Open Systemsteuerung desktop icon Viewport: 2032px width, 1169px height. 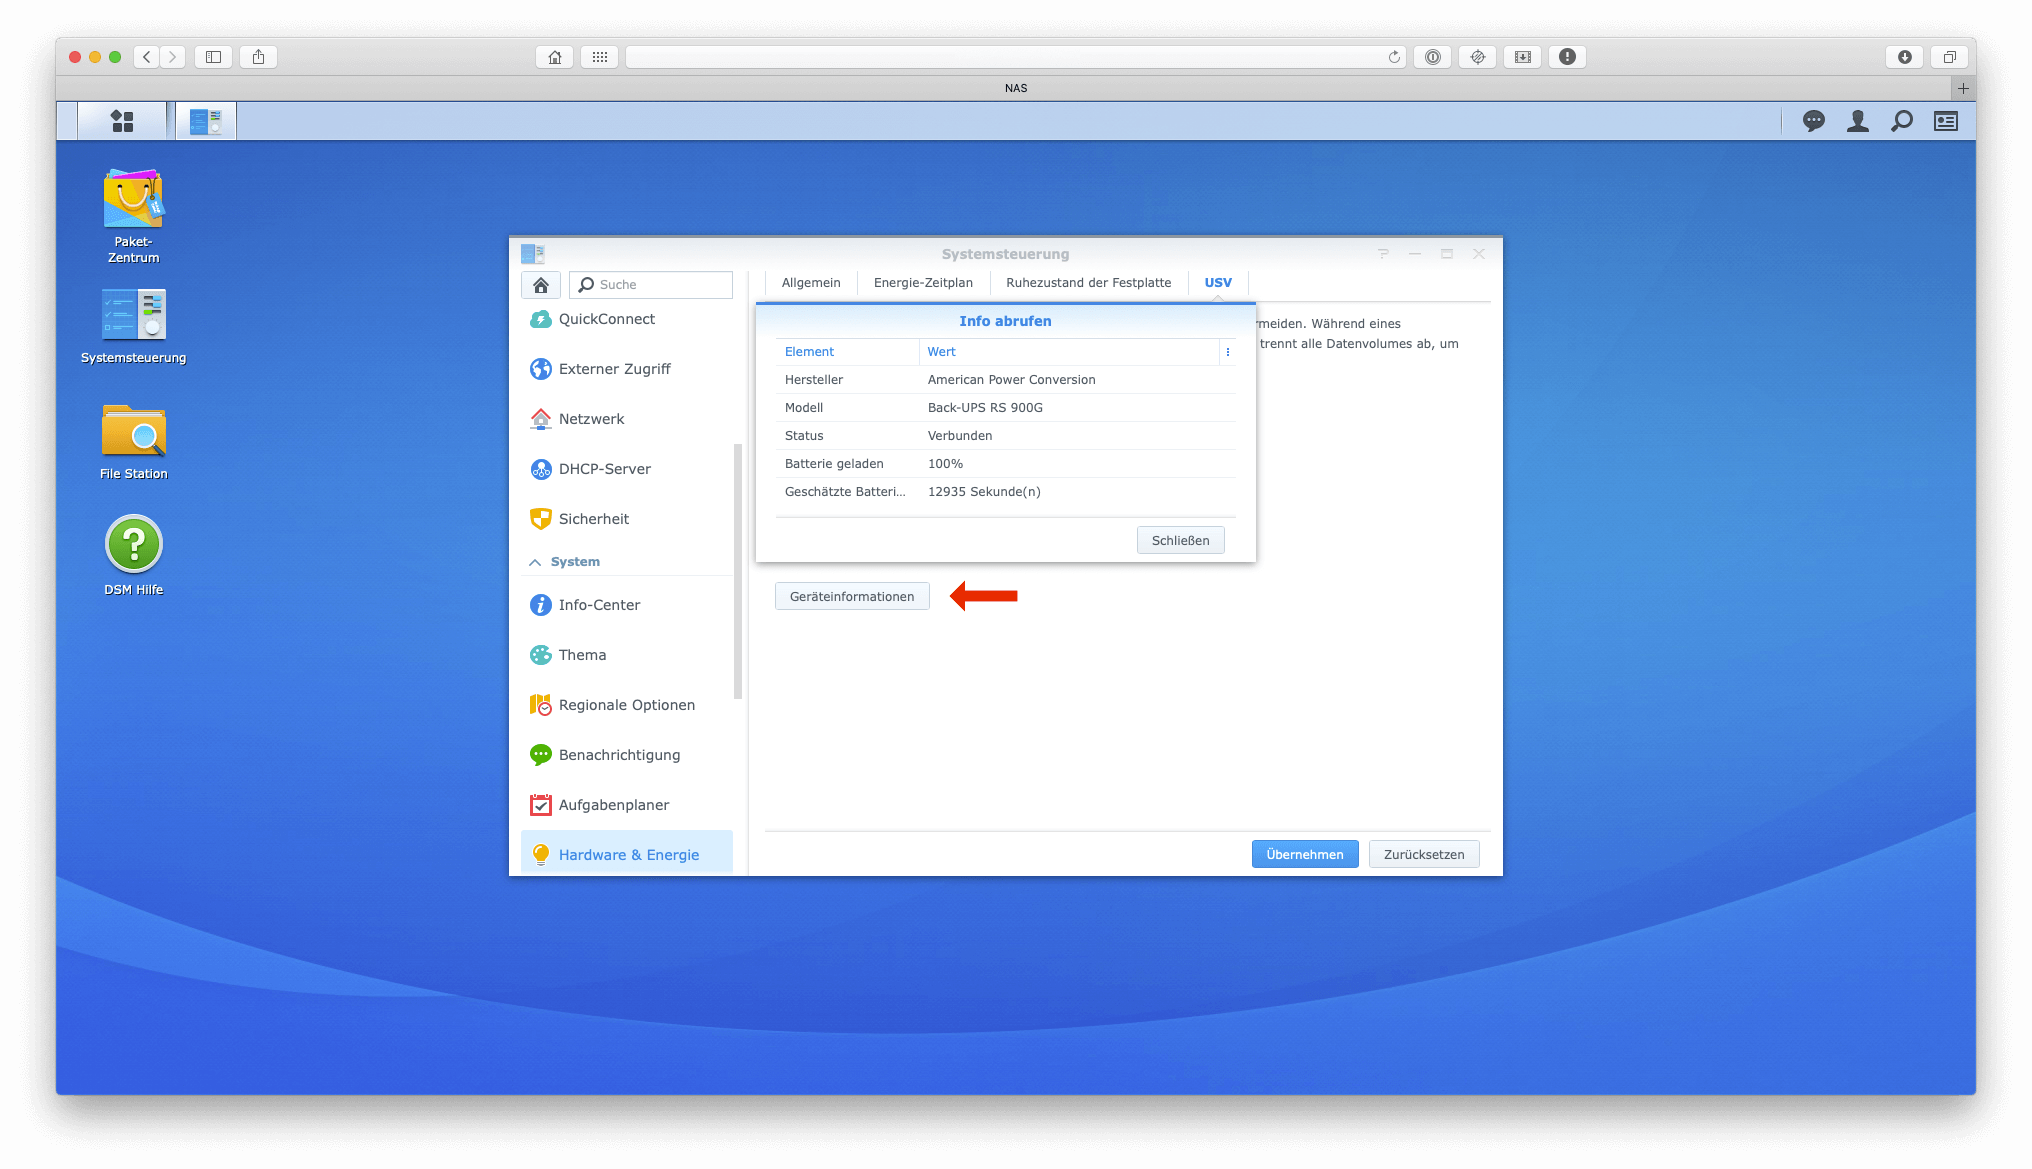pyautogui.click(x=133, y=327)
